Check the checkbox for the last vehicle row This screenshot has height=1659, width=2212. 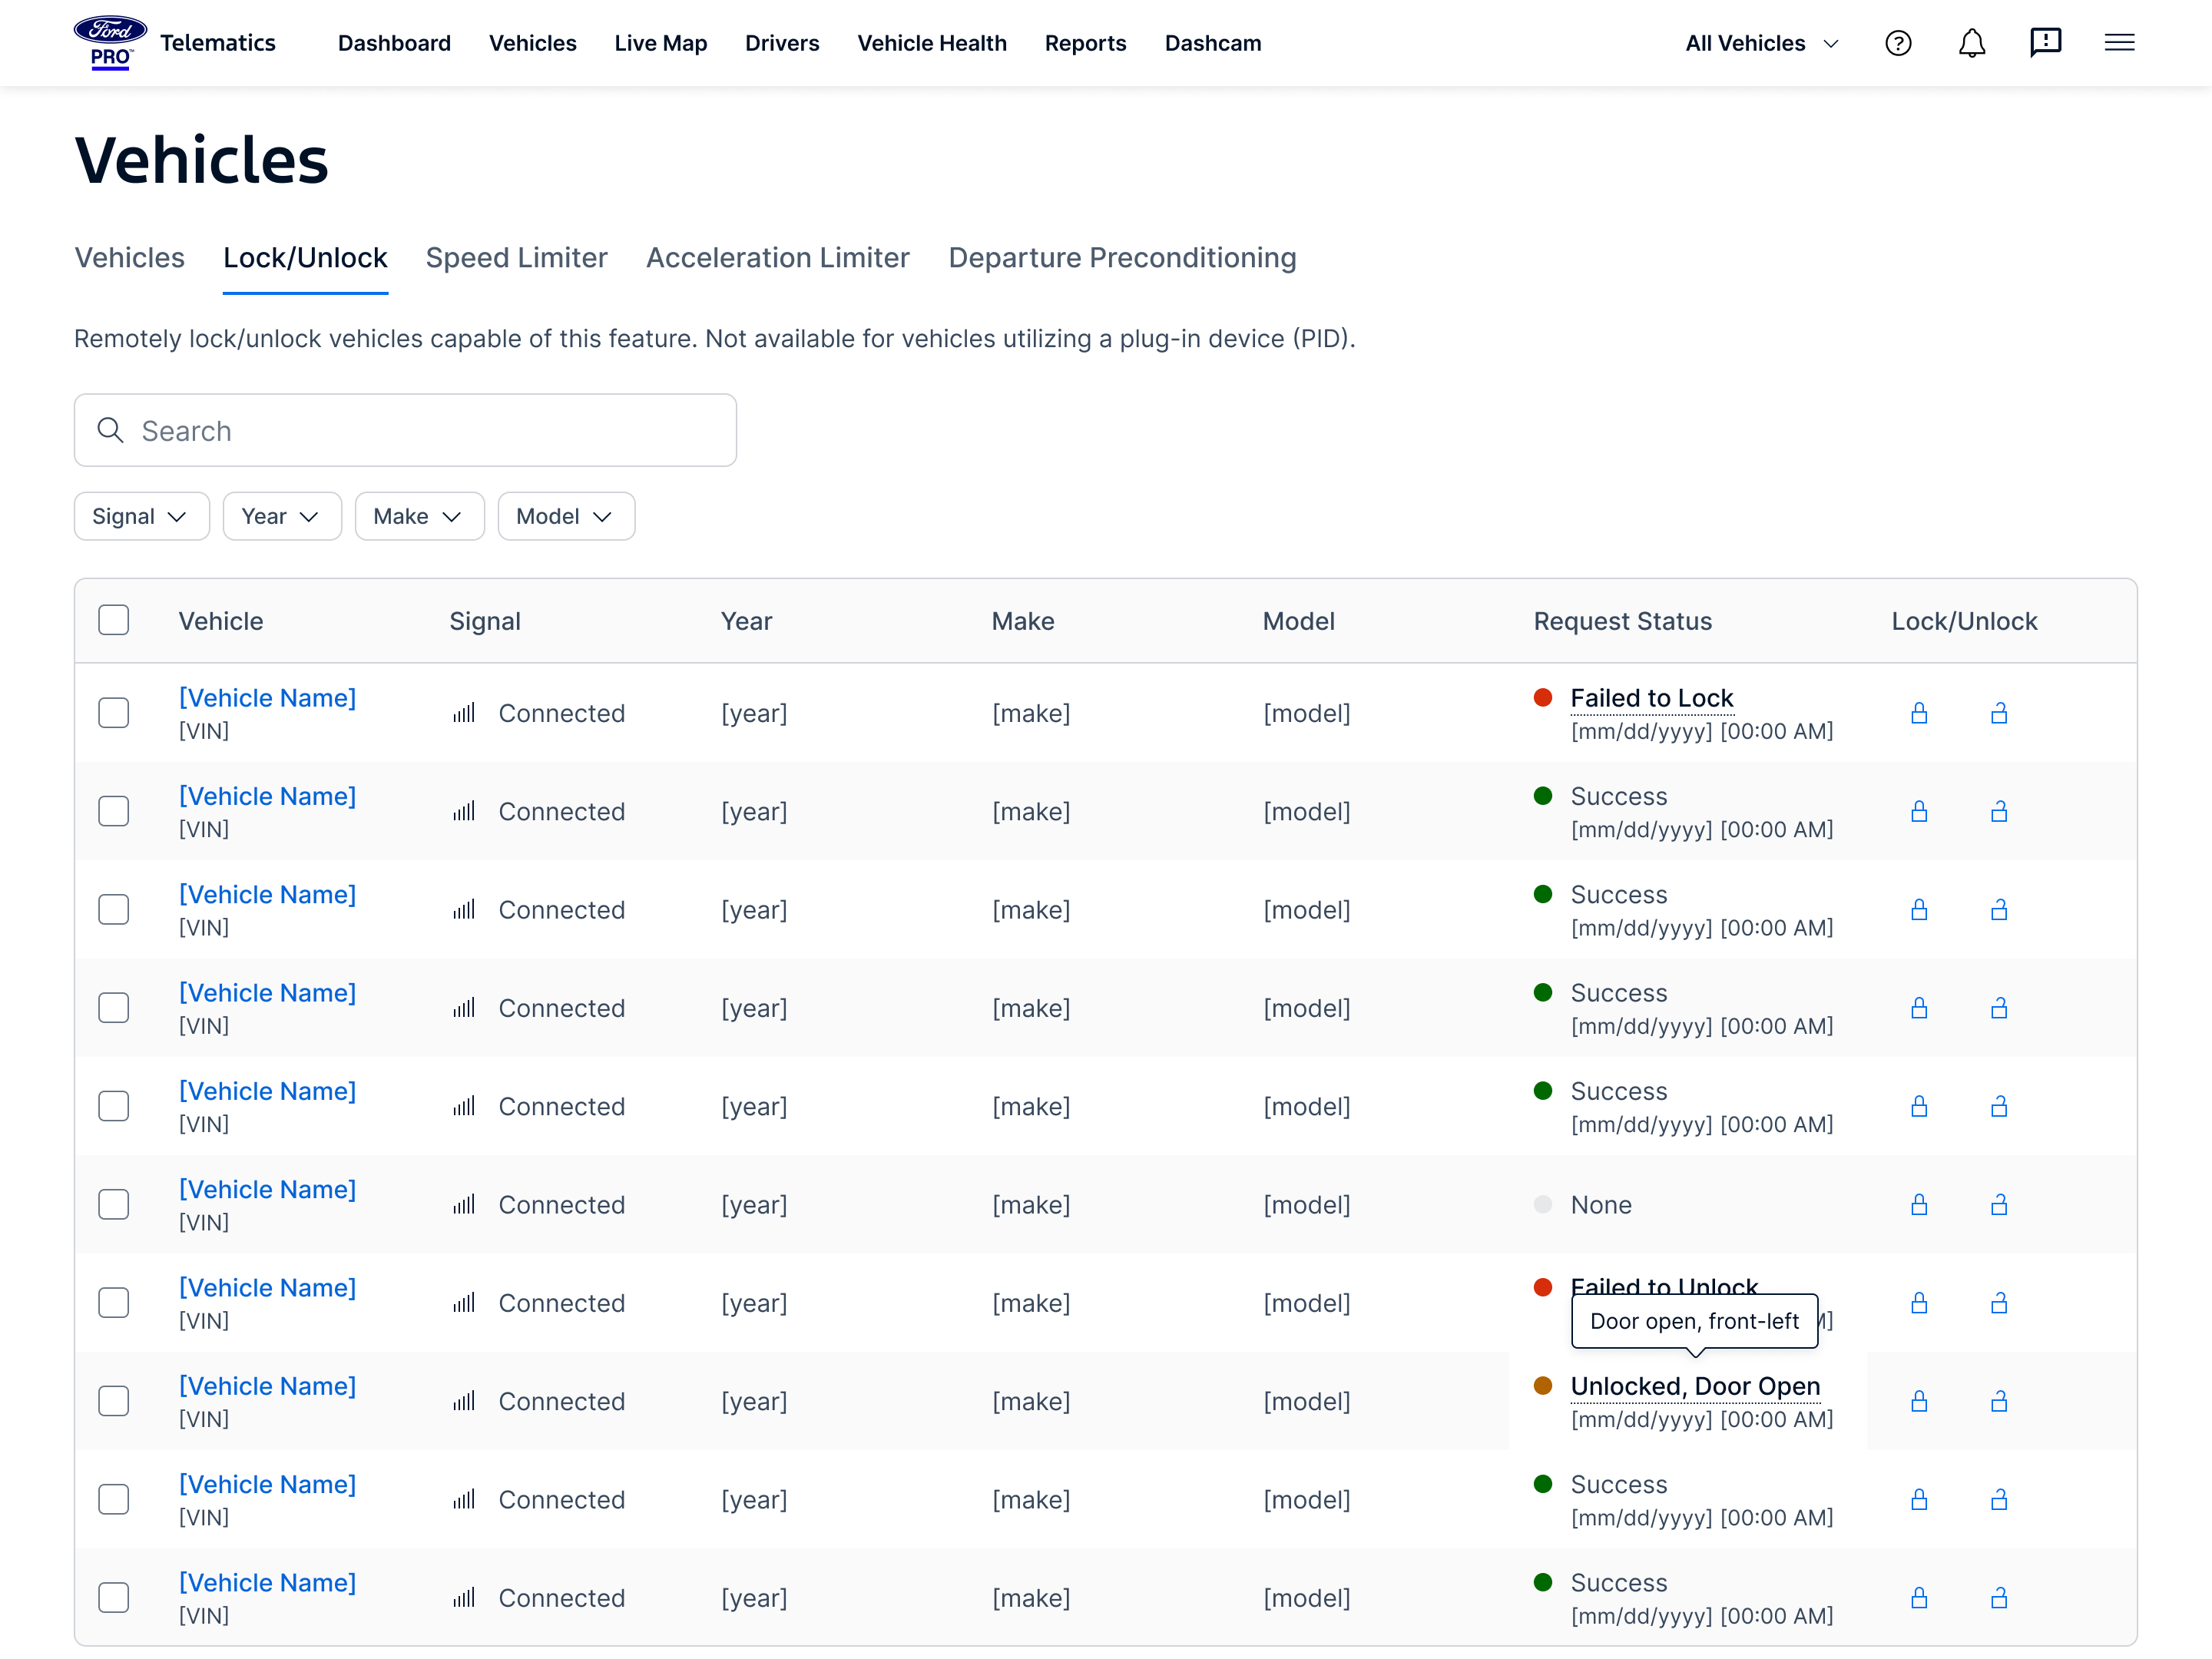point(114,1597)
